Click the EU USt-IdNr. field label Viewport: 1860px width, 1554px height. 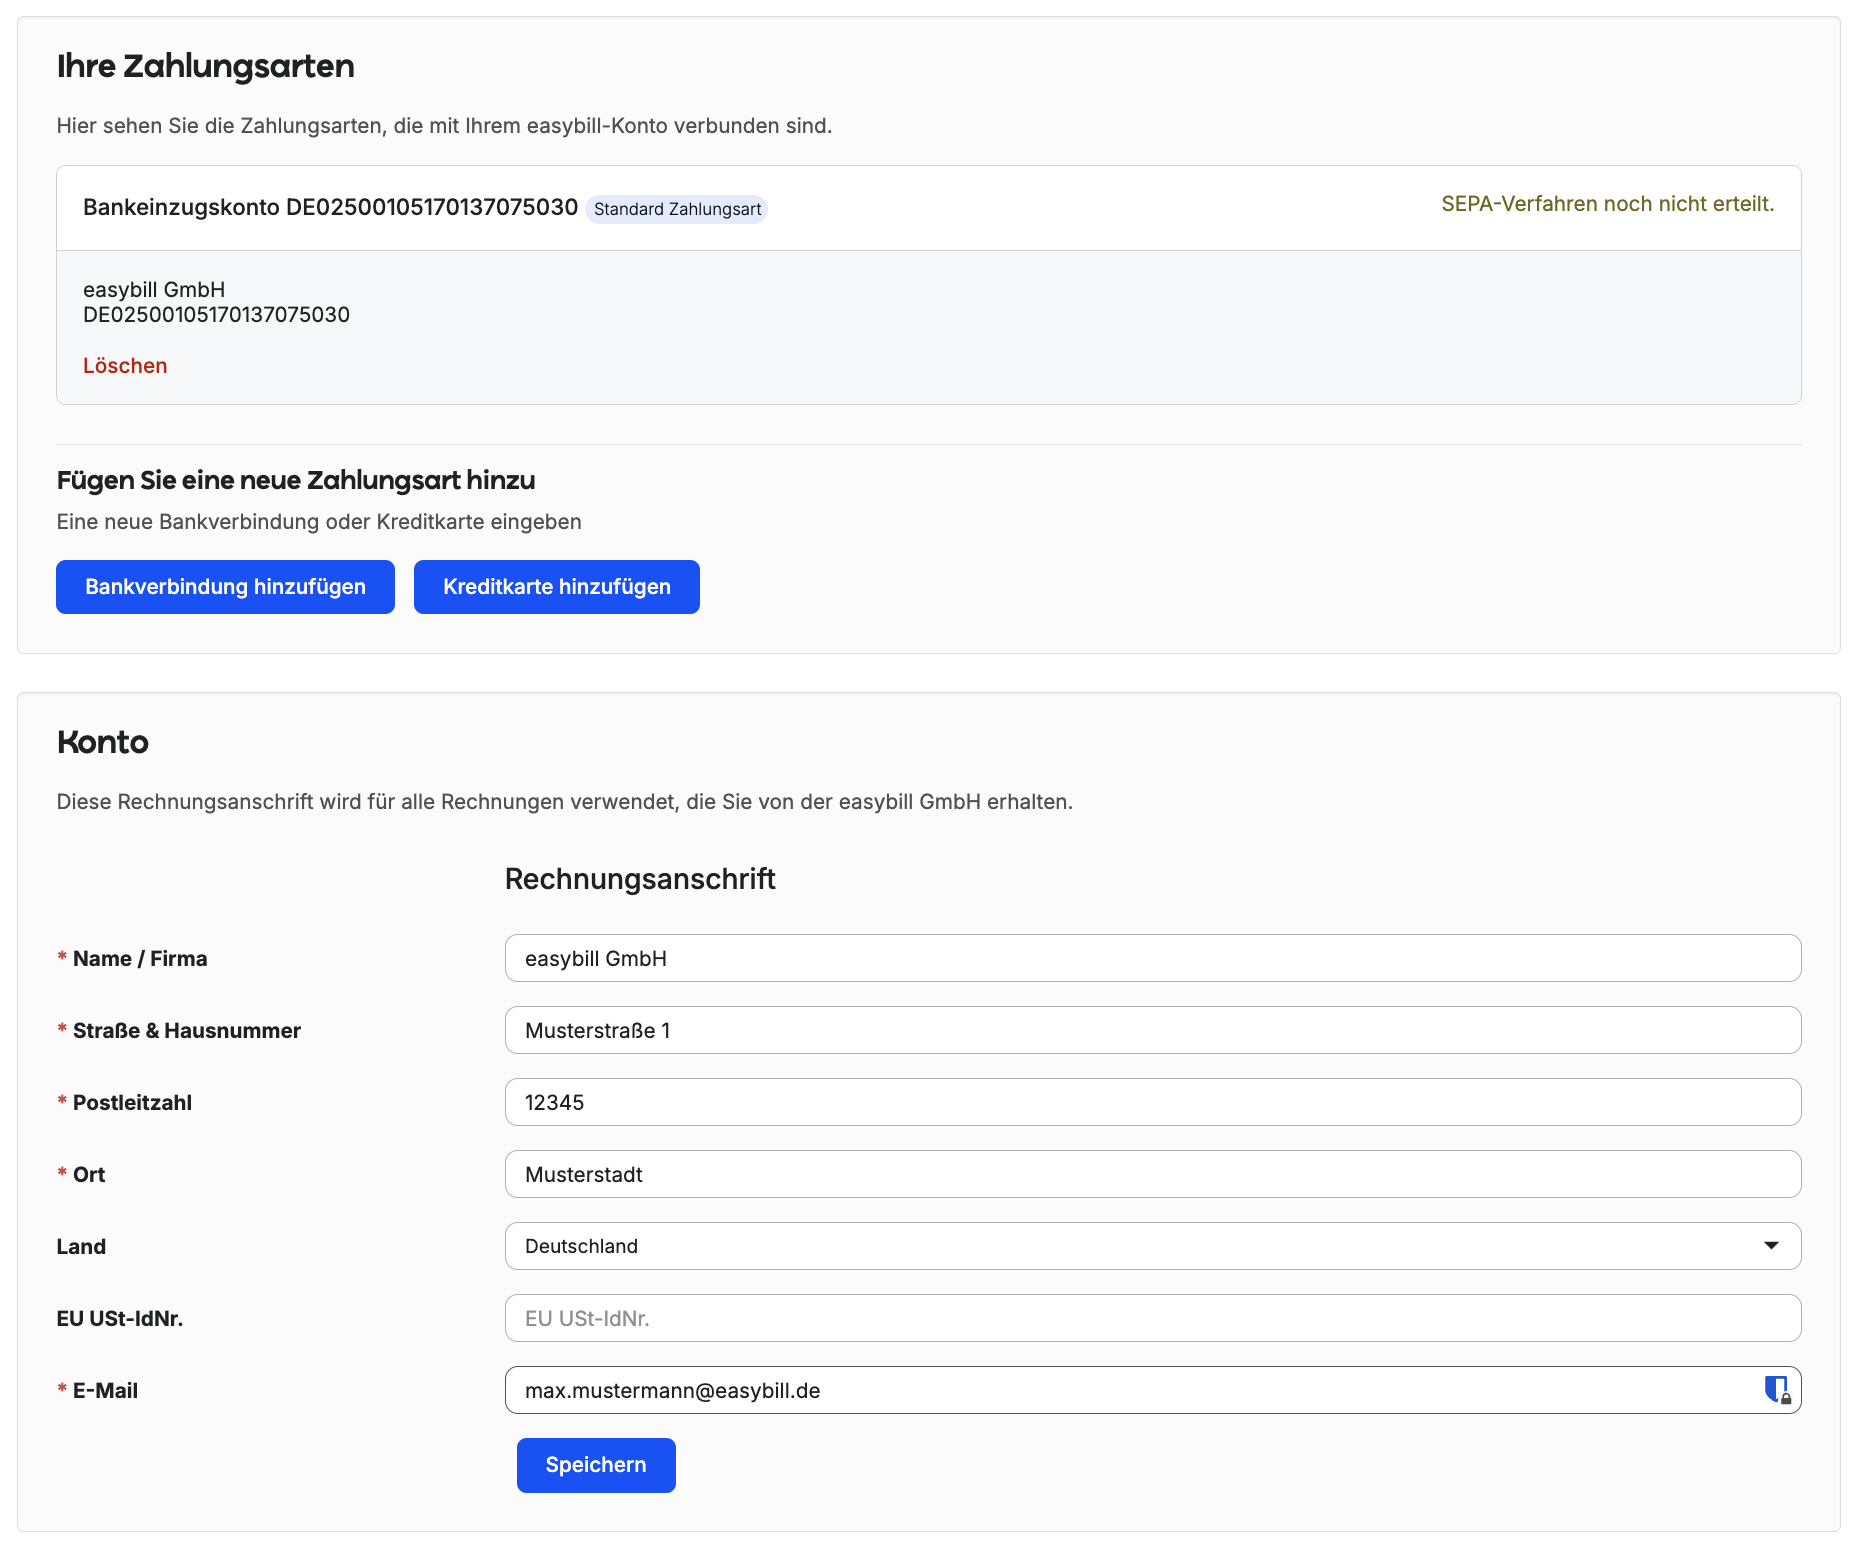(120, 1319)
